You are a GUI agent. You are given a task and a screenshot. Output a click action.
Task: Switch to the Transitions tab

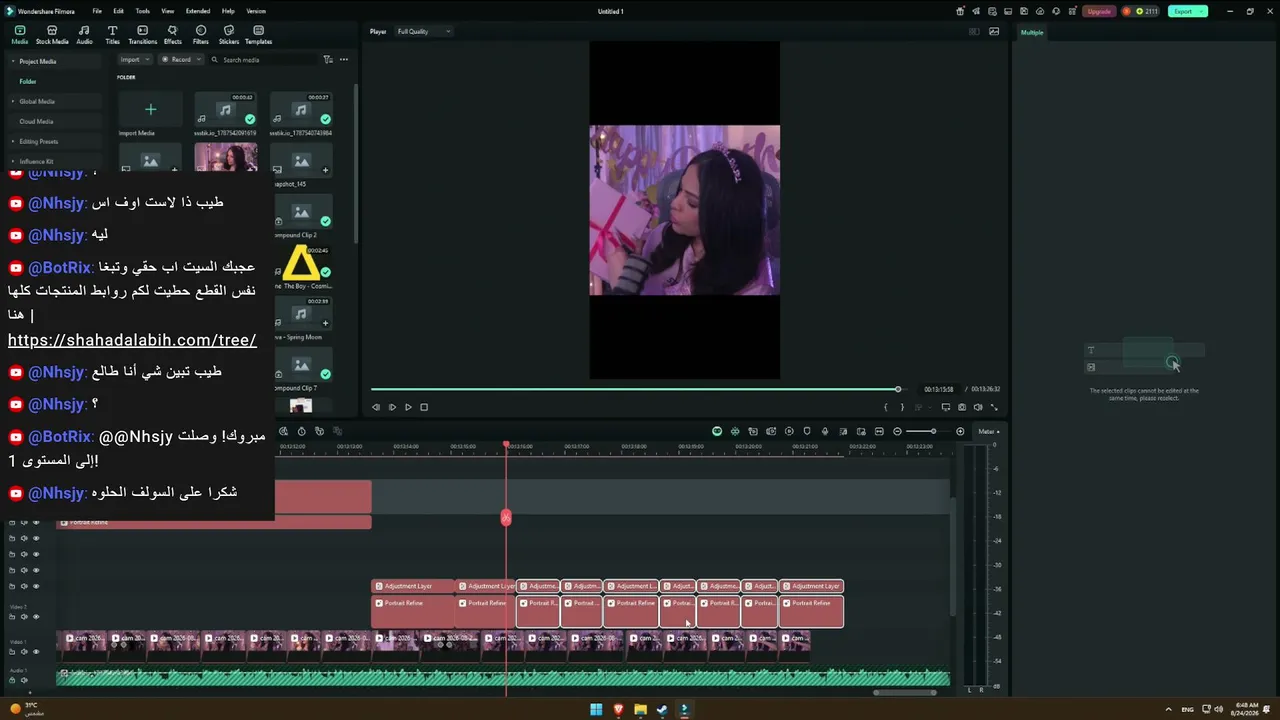(x=143, y=35)
